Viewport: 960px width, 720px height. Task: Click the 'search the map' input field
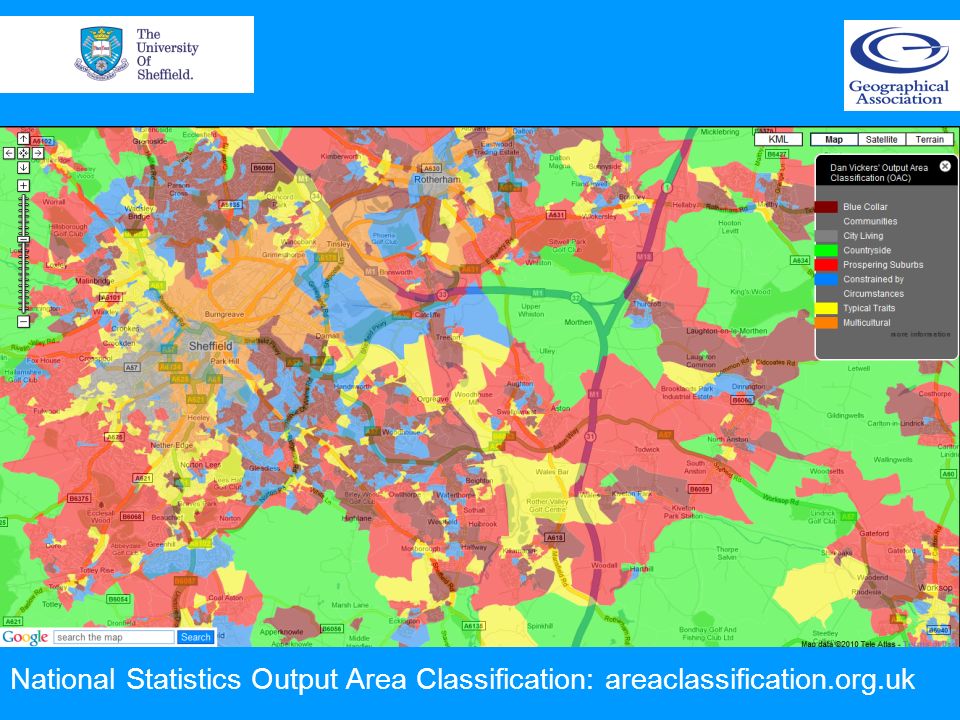pos(114,637)
